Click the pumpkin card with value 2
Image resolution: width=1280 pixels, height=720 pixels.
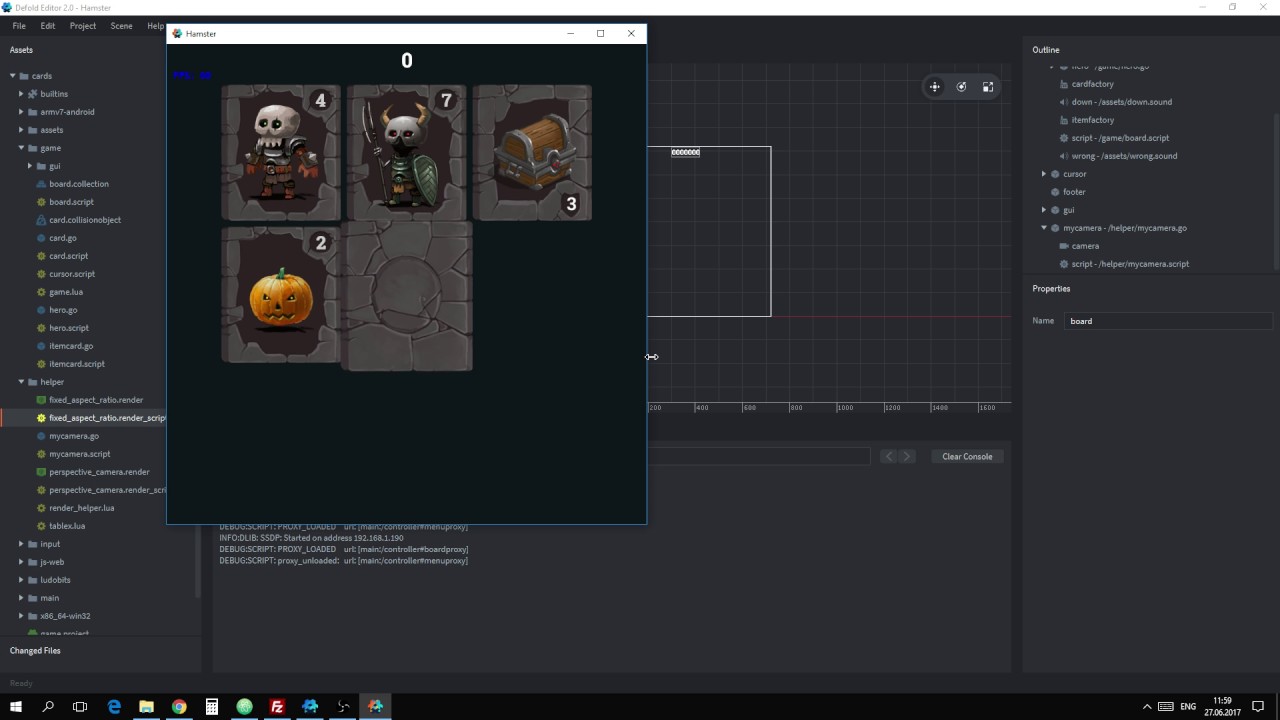point(281,294)
